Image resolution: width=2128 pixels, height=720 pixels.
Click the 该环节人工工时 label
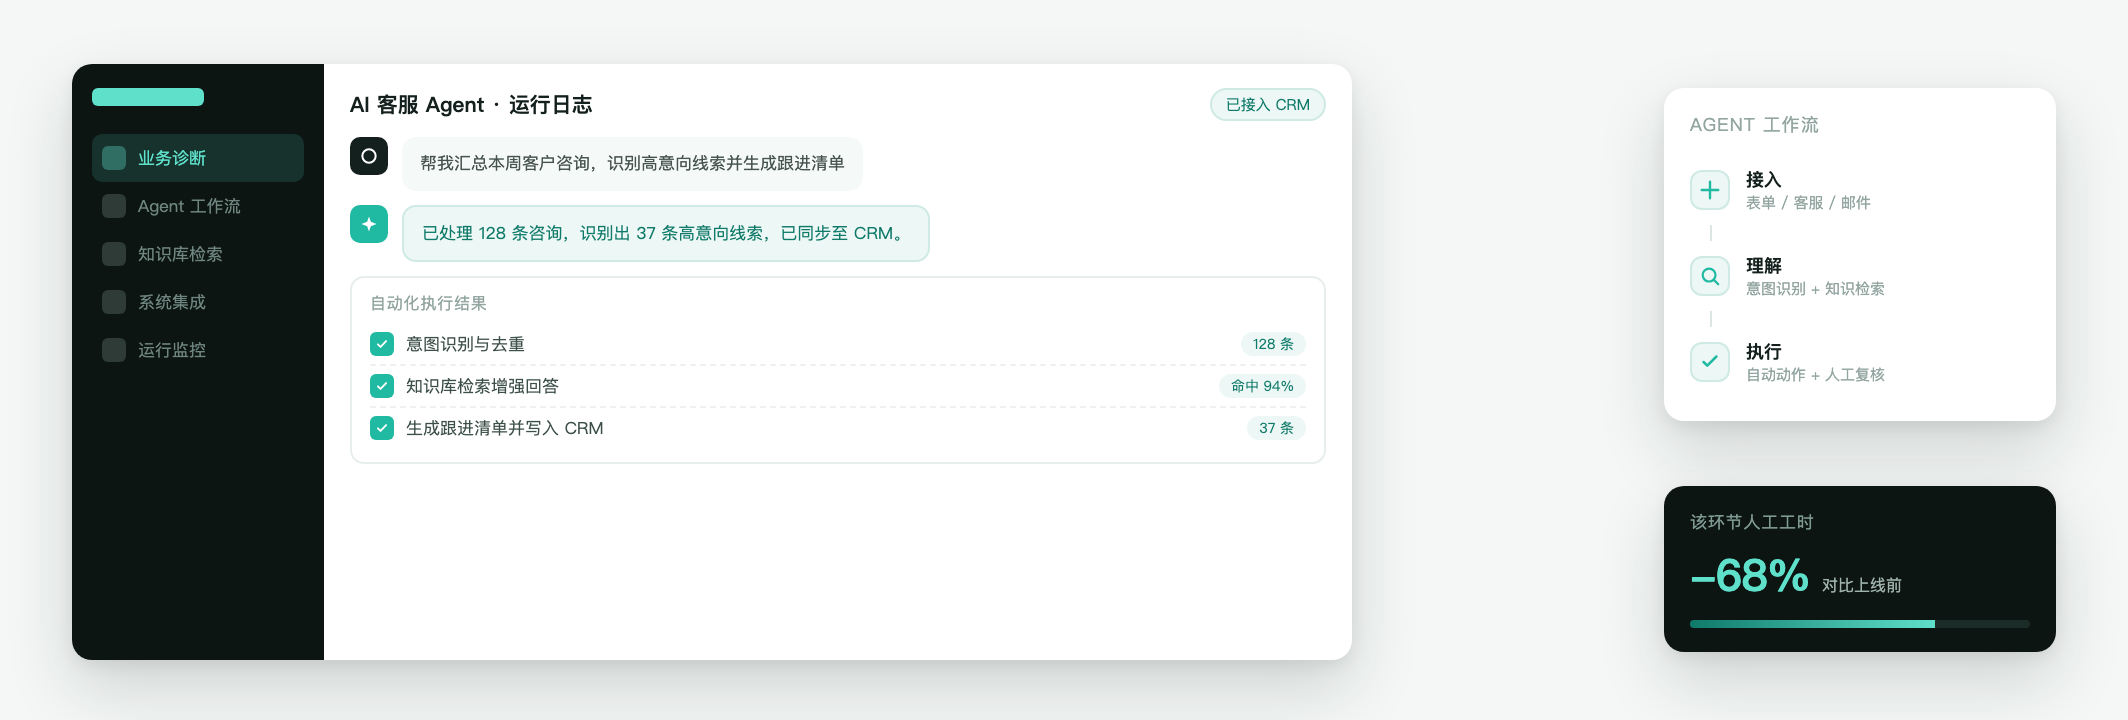[x=1751, y=522]
